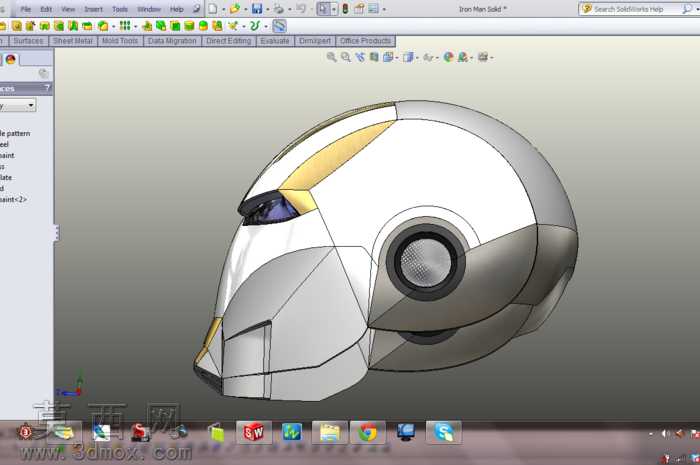Click the green pattern grid icon in features toolbar
Image resolution: width=700 pixels, height=465 pixels.
pyautogui.click(x=125, y=26)
